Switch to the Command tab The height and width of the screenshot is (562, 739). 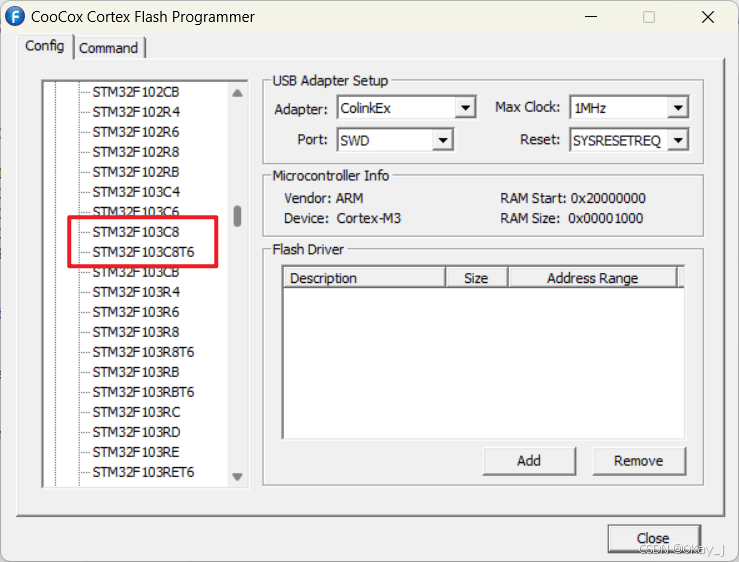click(x=108, y=48)
